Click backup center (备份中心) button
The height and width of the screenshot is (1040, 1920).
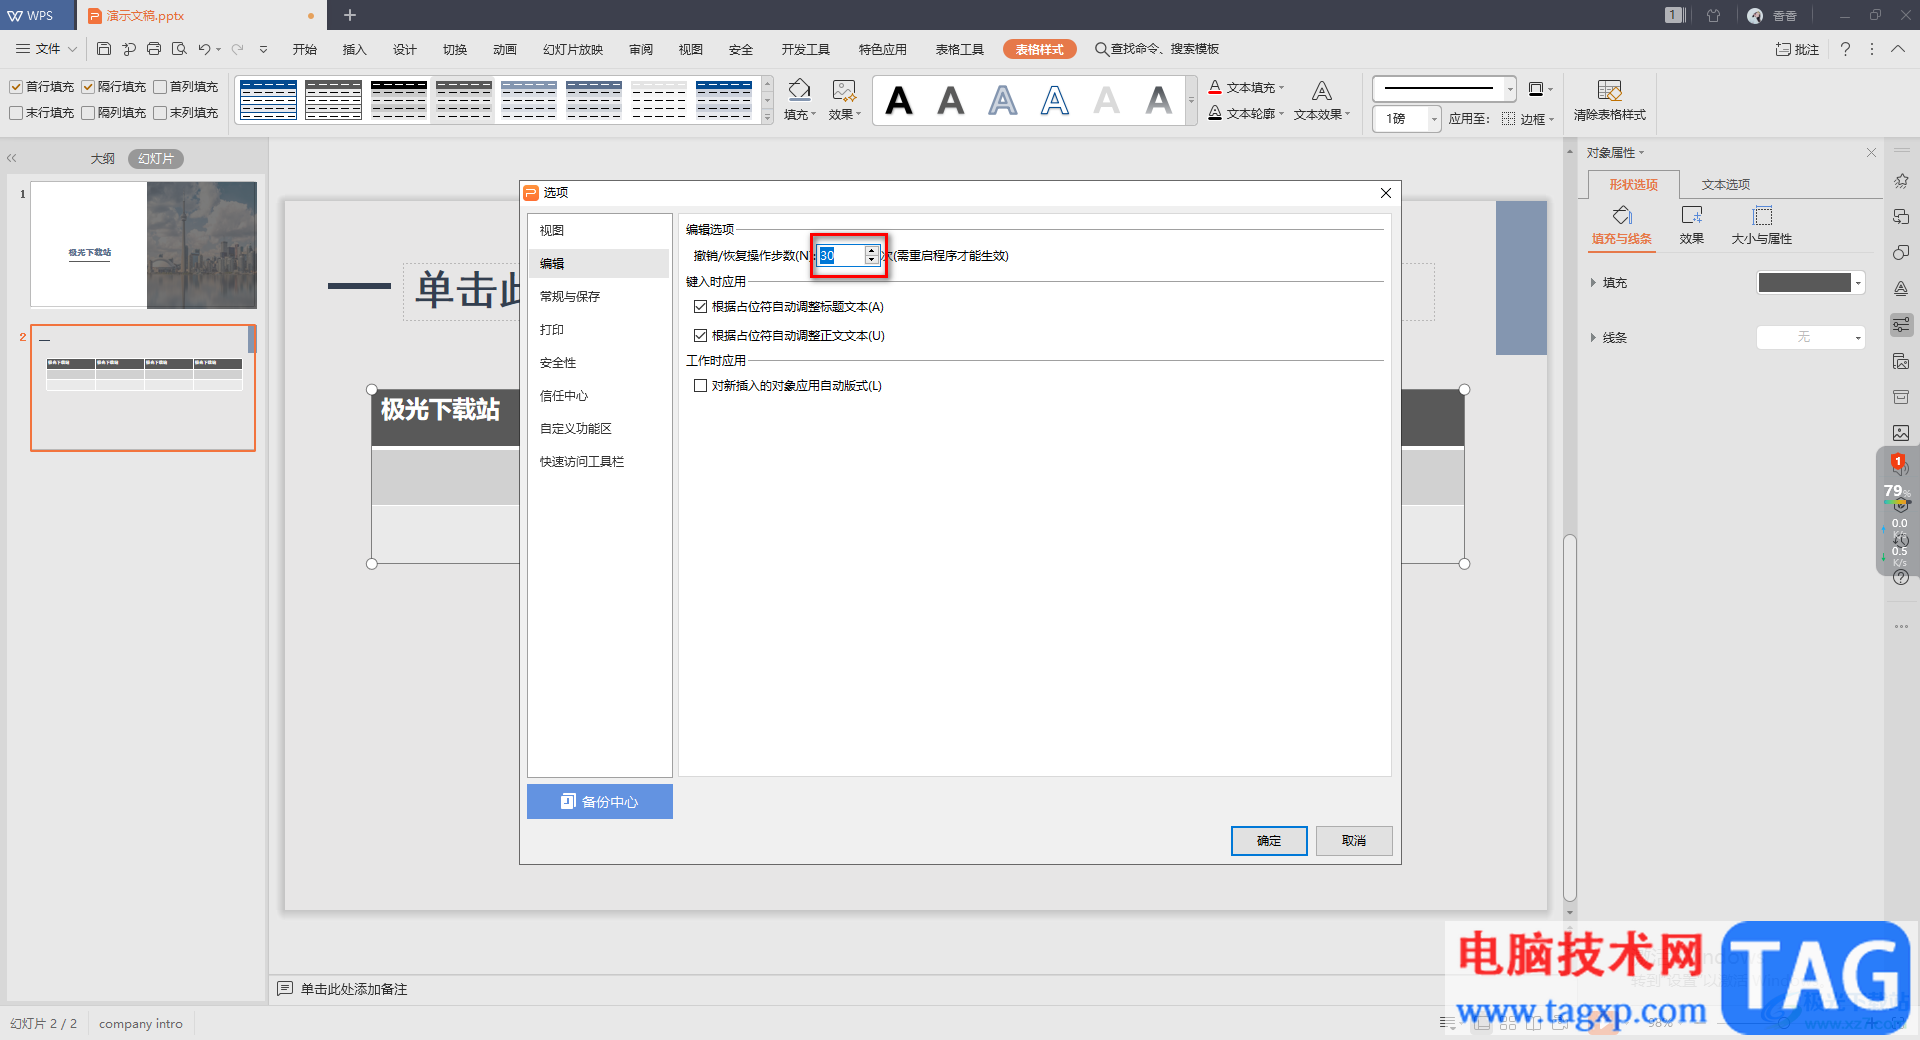tap(600, 801)
